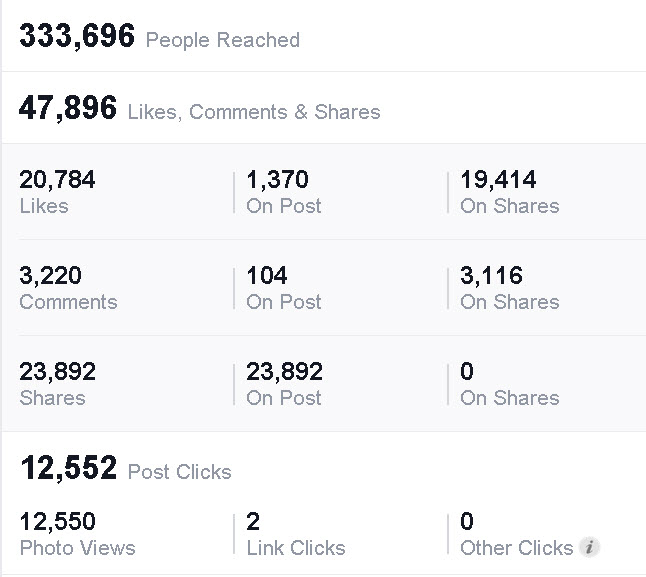Click the Other Clicks info icon
This screenshot has height=577, width=646.
tap(590, 547)
